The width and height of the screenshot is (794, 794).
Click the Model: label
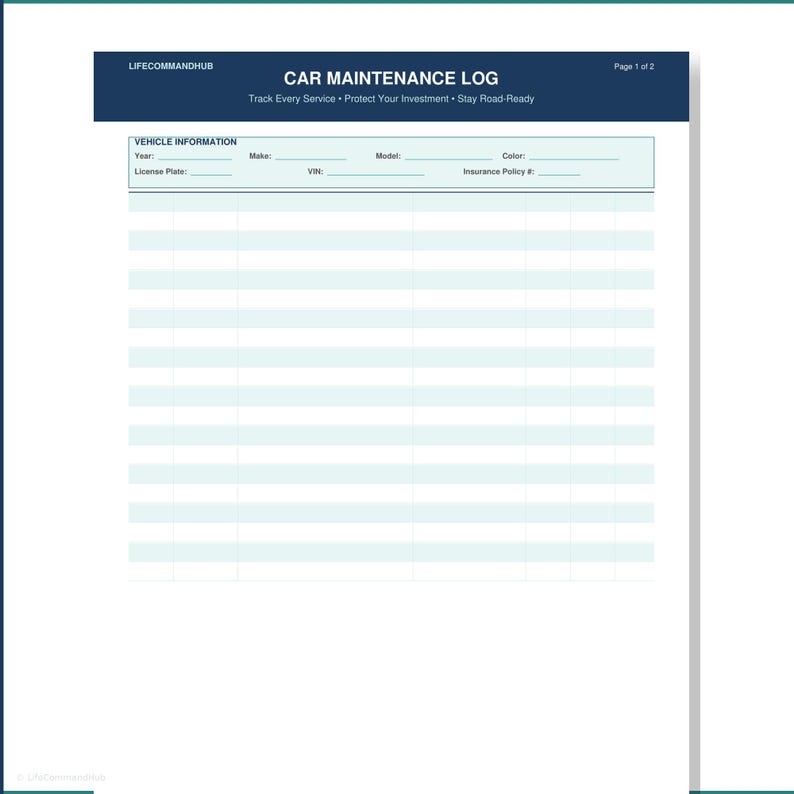[388, 156]
